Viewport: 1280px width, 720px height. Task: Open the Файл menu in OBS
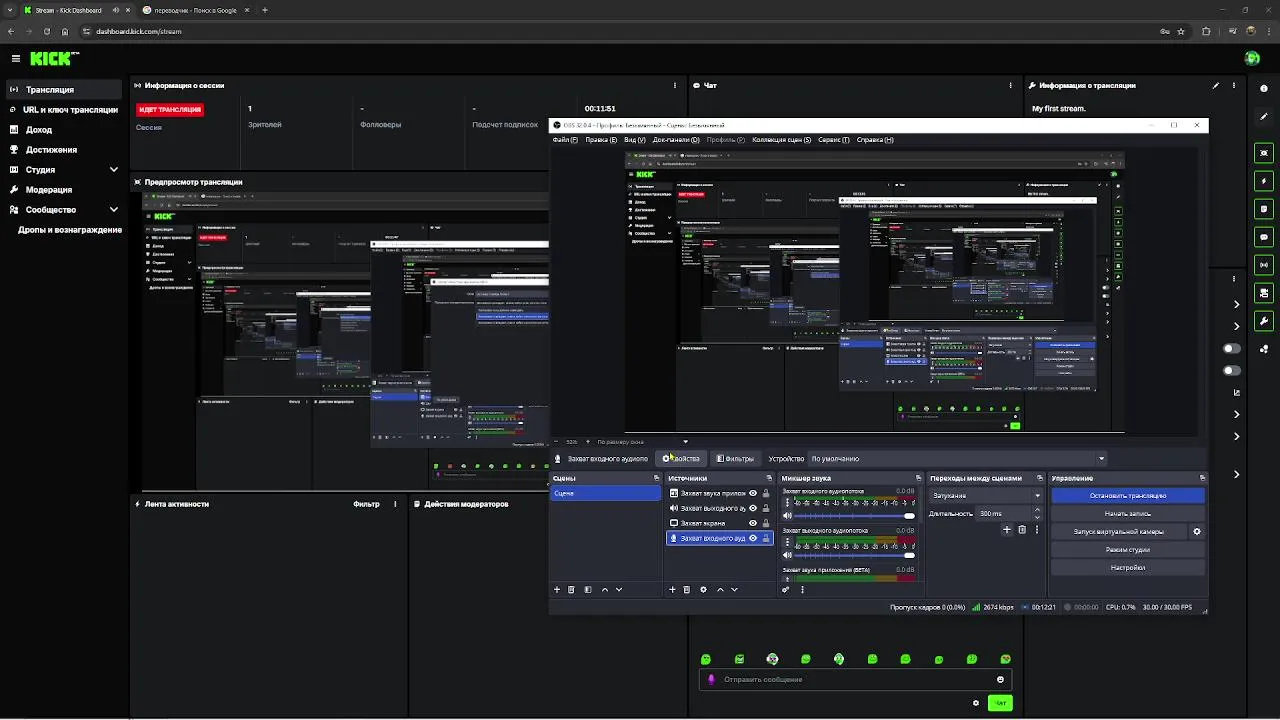pyautogui.click(x=565, y=140)
